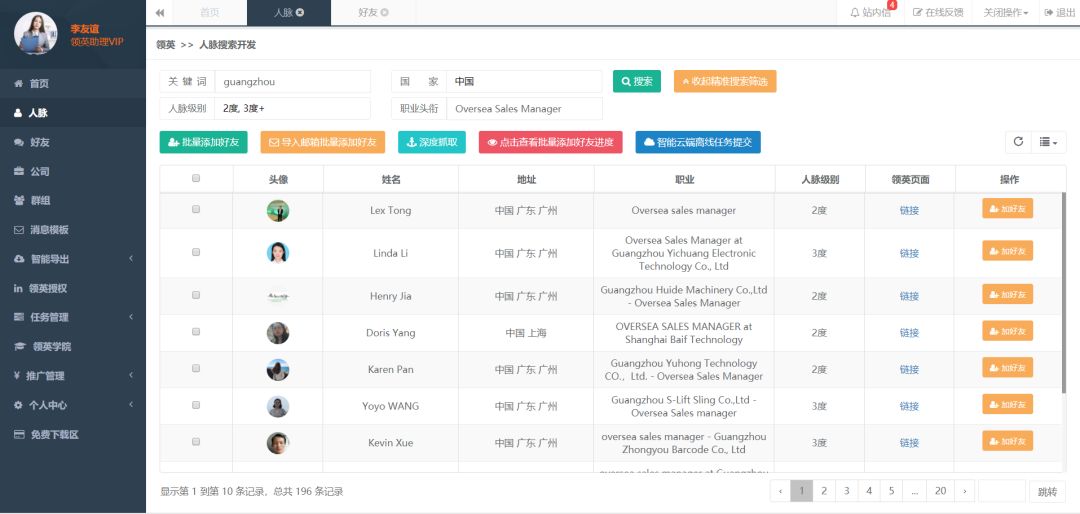Expand the 关闭操作 dropdown
The width and height of the screenshot is (1080, 514).
[1005, 13]
